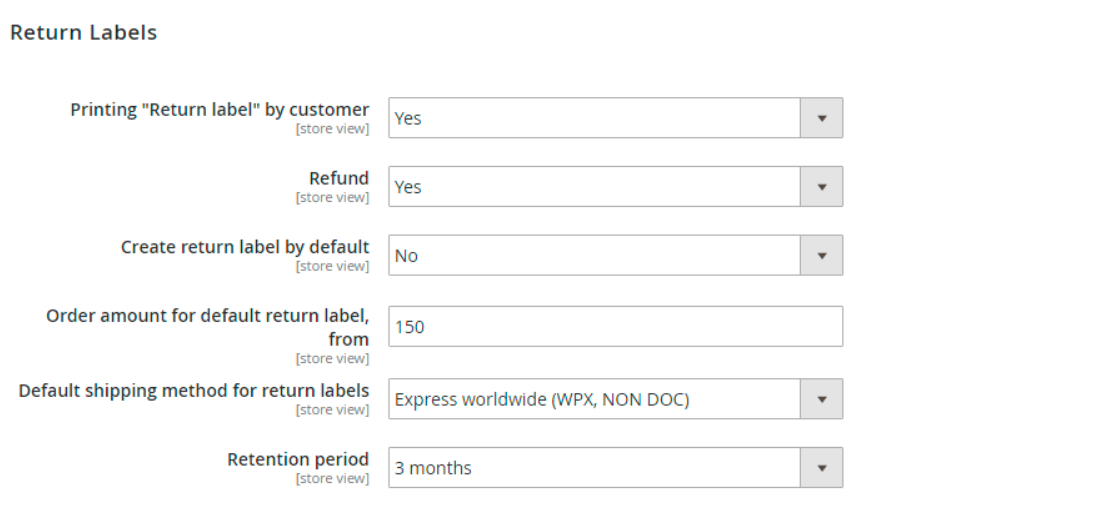Expand Create return label by default arrow
1115x506 pixels.
[821, 256]
